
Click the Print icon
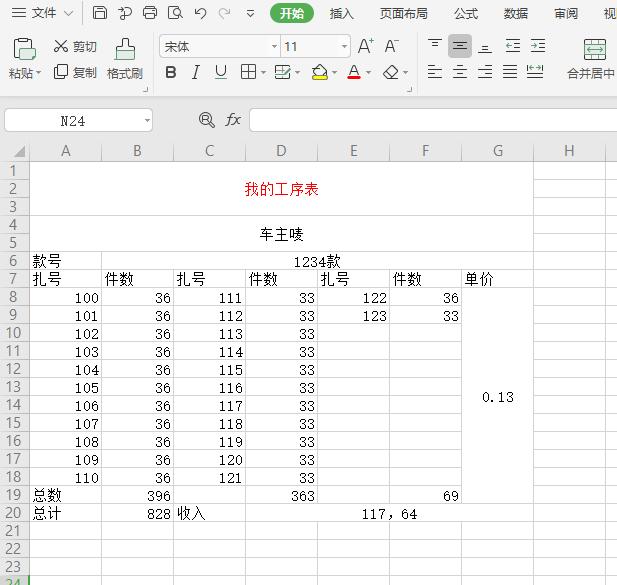(x=150, y=13)
